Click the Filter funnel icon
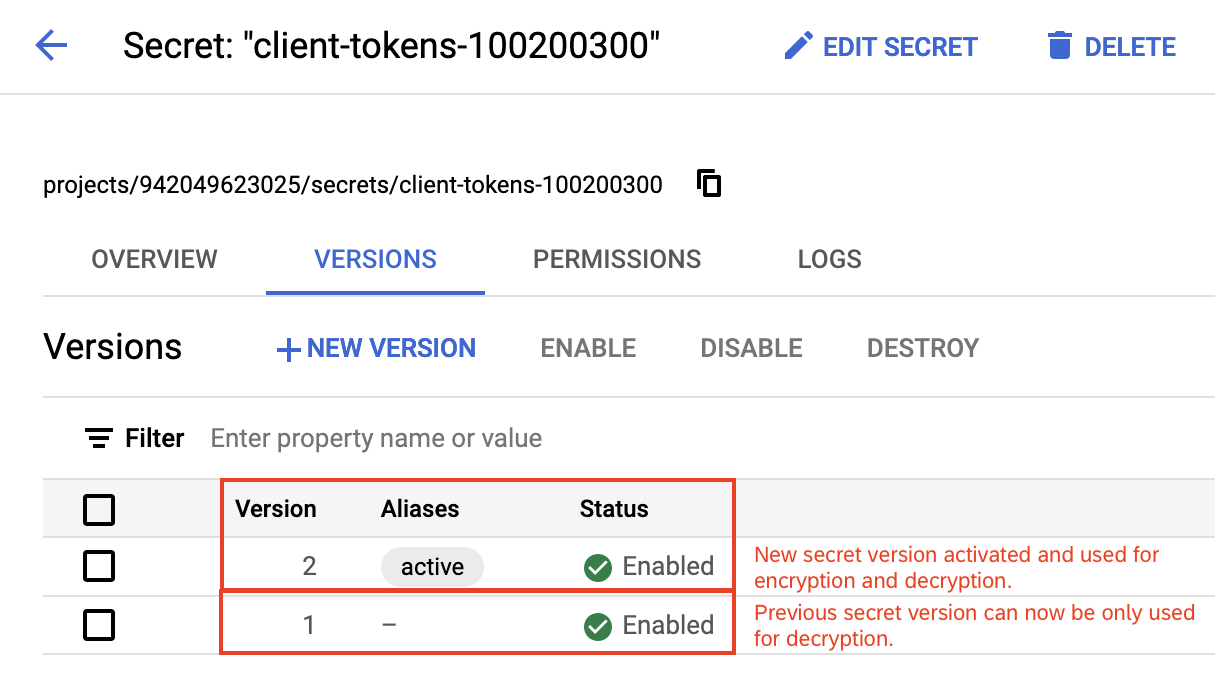The image size is (1215, 681). coord(97,438)
